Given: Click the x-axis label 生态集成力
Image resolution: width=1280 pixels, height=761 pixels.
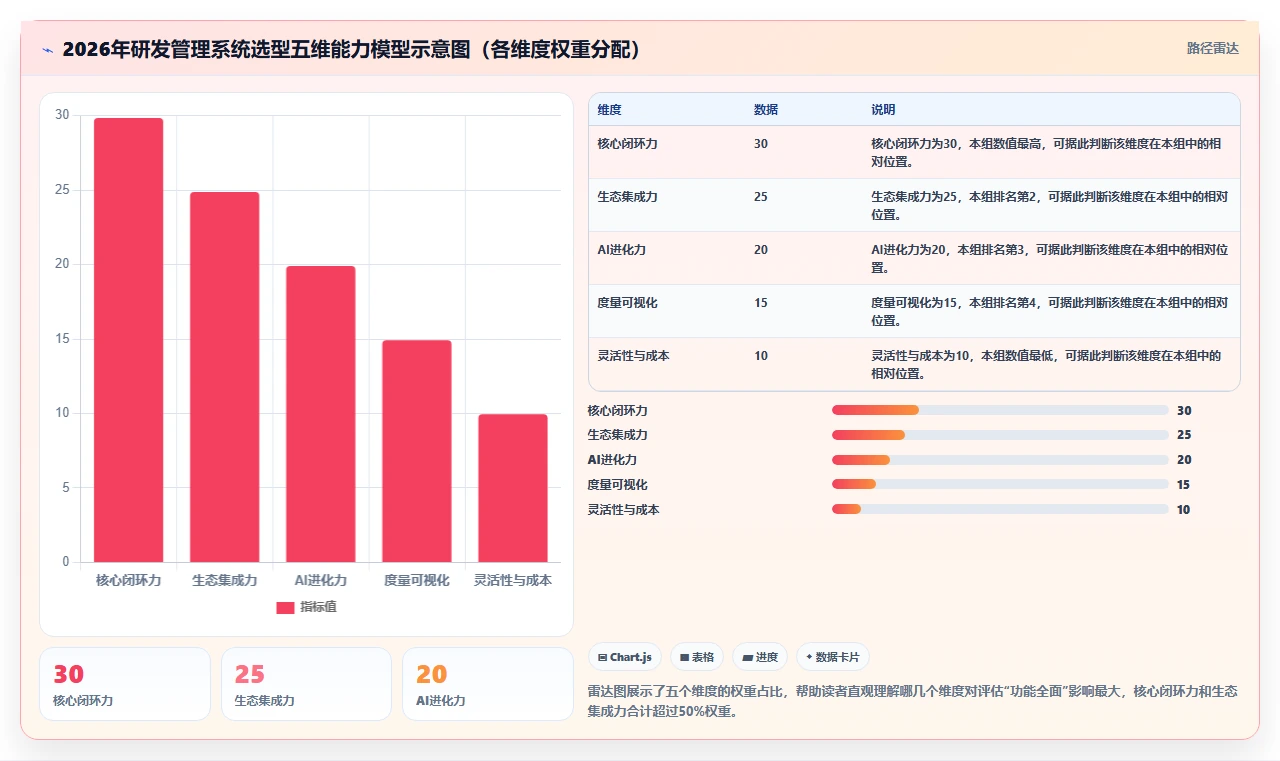Looking at the screenshot, I should [225, 580].
